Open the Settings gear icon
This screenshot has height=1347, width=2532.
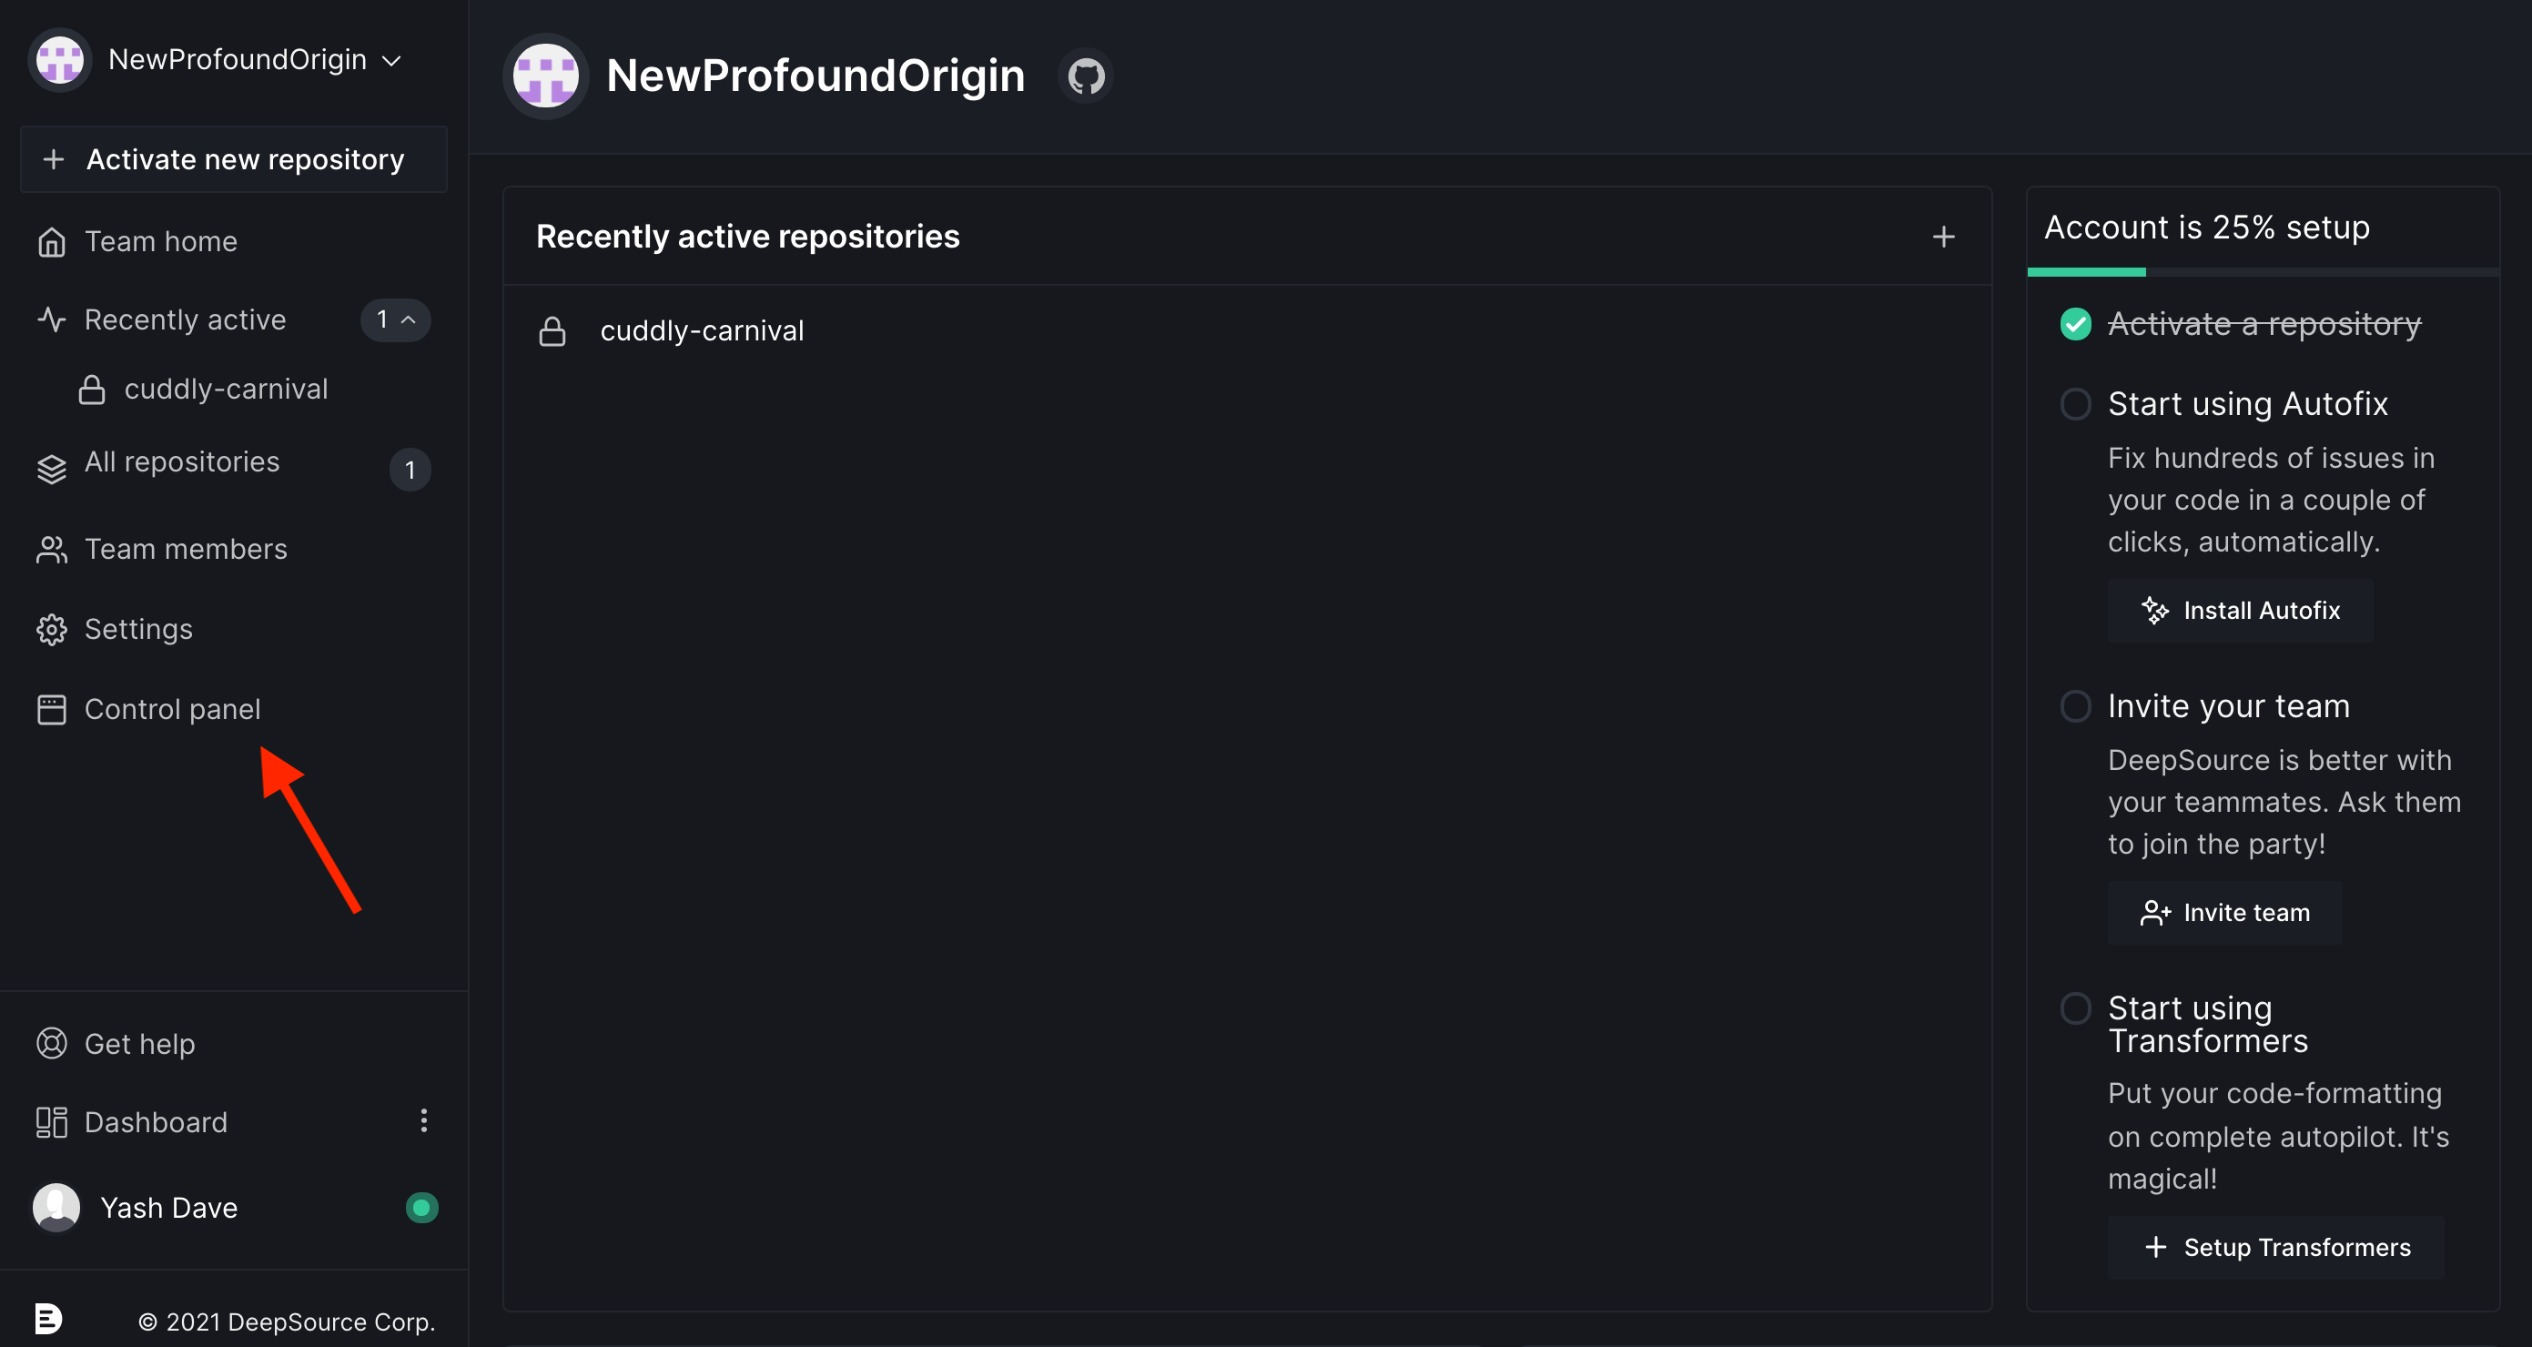pos(51,629)
